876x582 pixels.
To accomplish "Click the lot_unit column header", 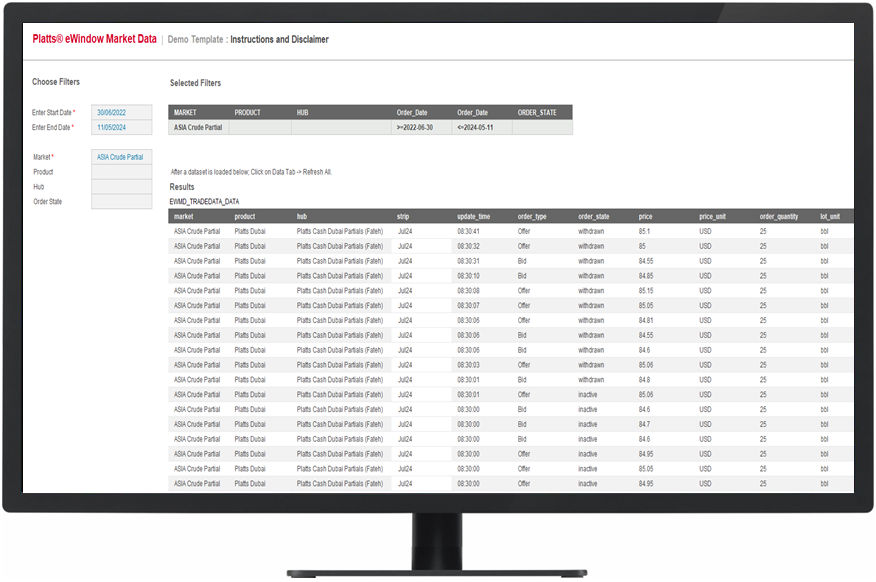I will point(830,216).
